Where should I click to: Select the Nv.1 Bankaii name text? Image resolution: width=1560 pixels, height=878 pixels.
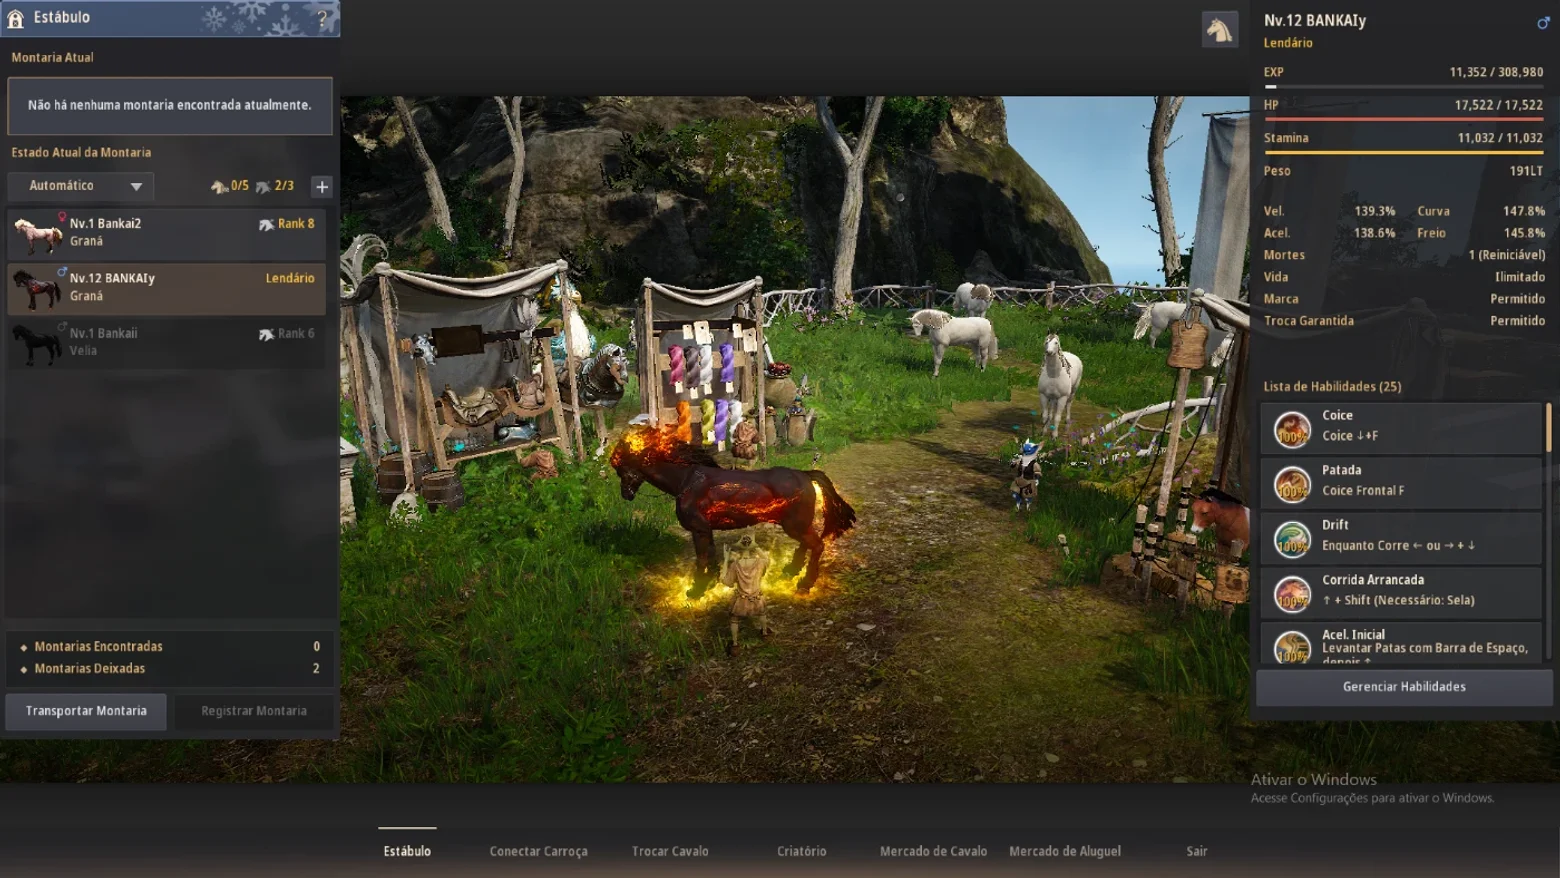point(103,334)
